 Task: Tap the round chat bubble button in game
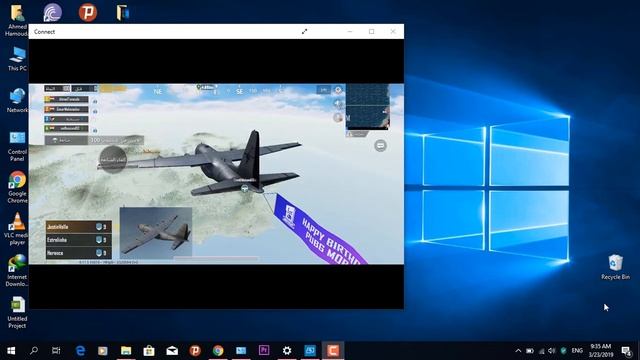click(x=380, y=146)
